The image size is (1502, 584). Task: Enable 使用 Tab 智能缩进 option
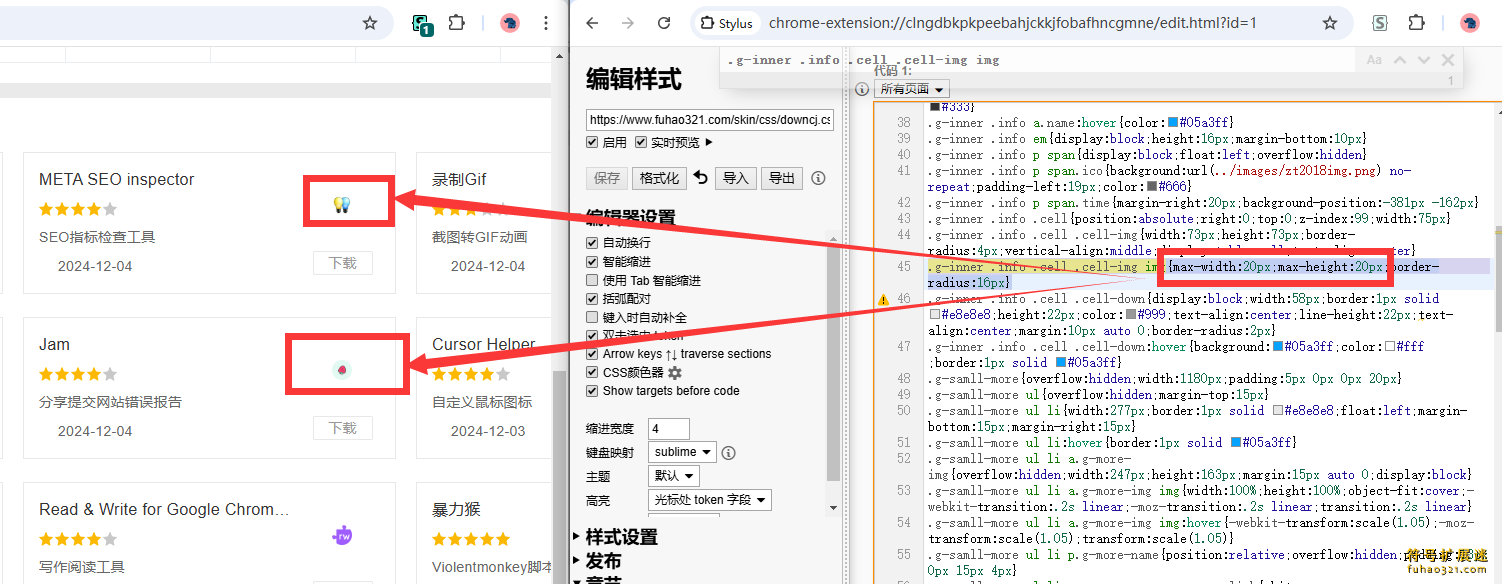pos(592,280)
